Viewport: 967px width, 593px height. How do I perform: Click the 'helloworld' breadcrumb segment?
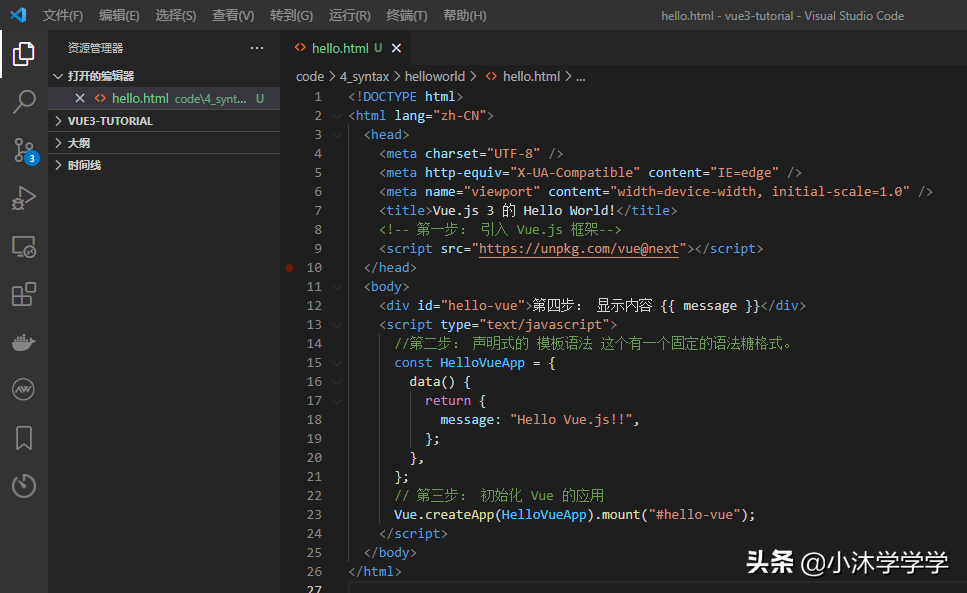pos(435,76)
